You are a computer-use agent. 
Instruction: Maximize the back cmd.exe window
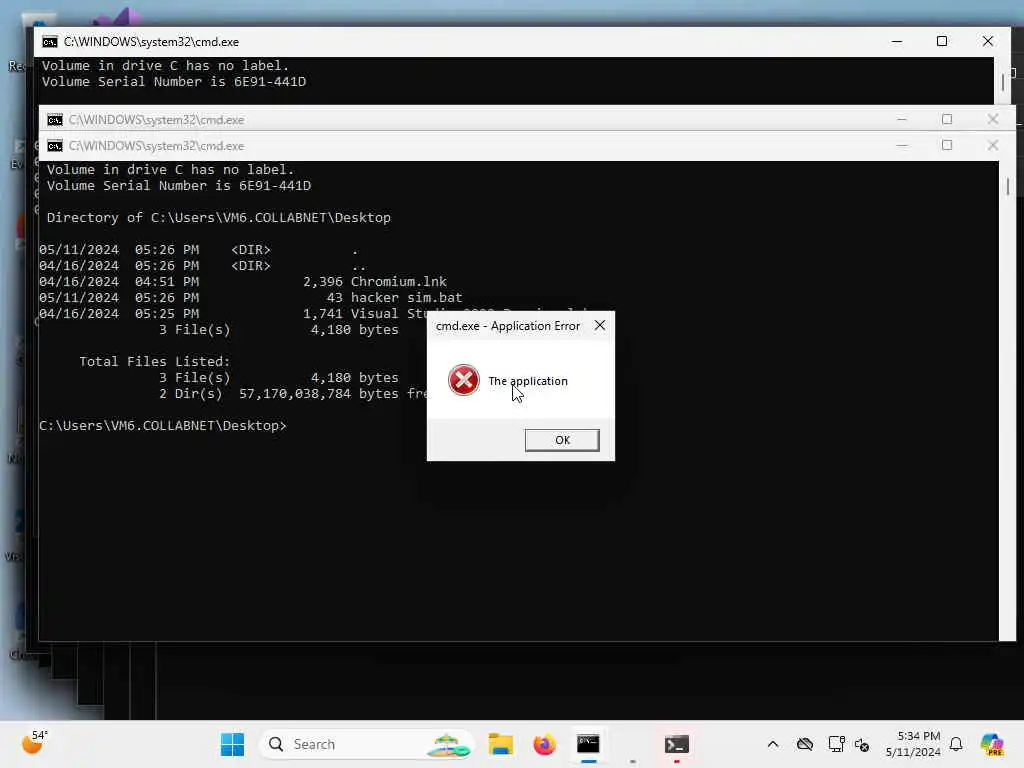click(x=942, y=41)
